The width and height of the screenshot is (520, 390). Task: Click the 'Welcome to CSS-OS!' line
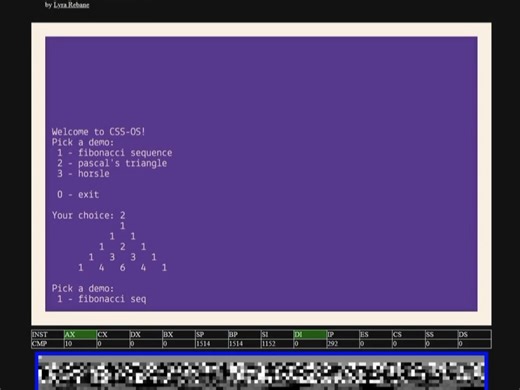[98, 132]
